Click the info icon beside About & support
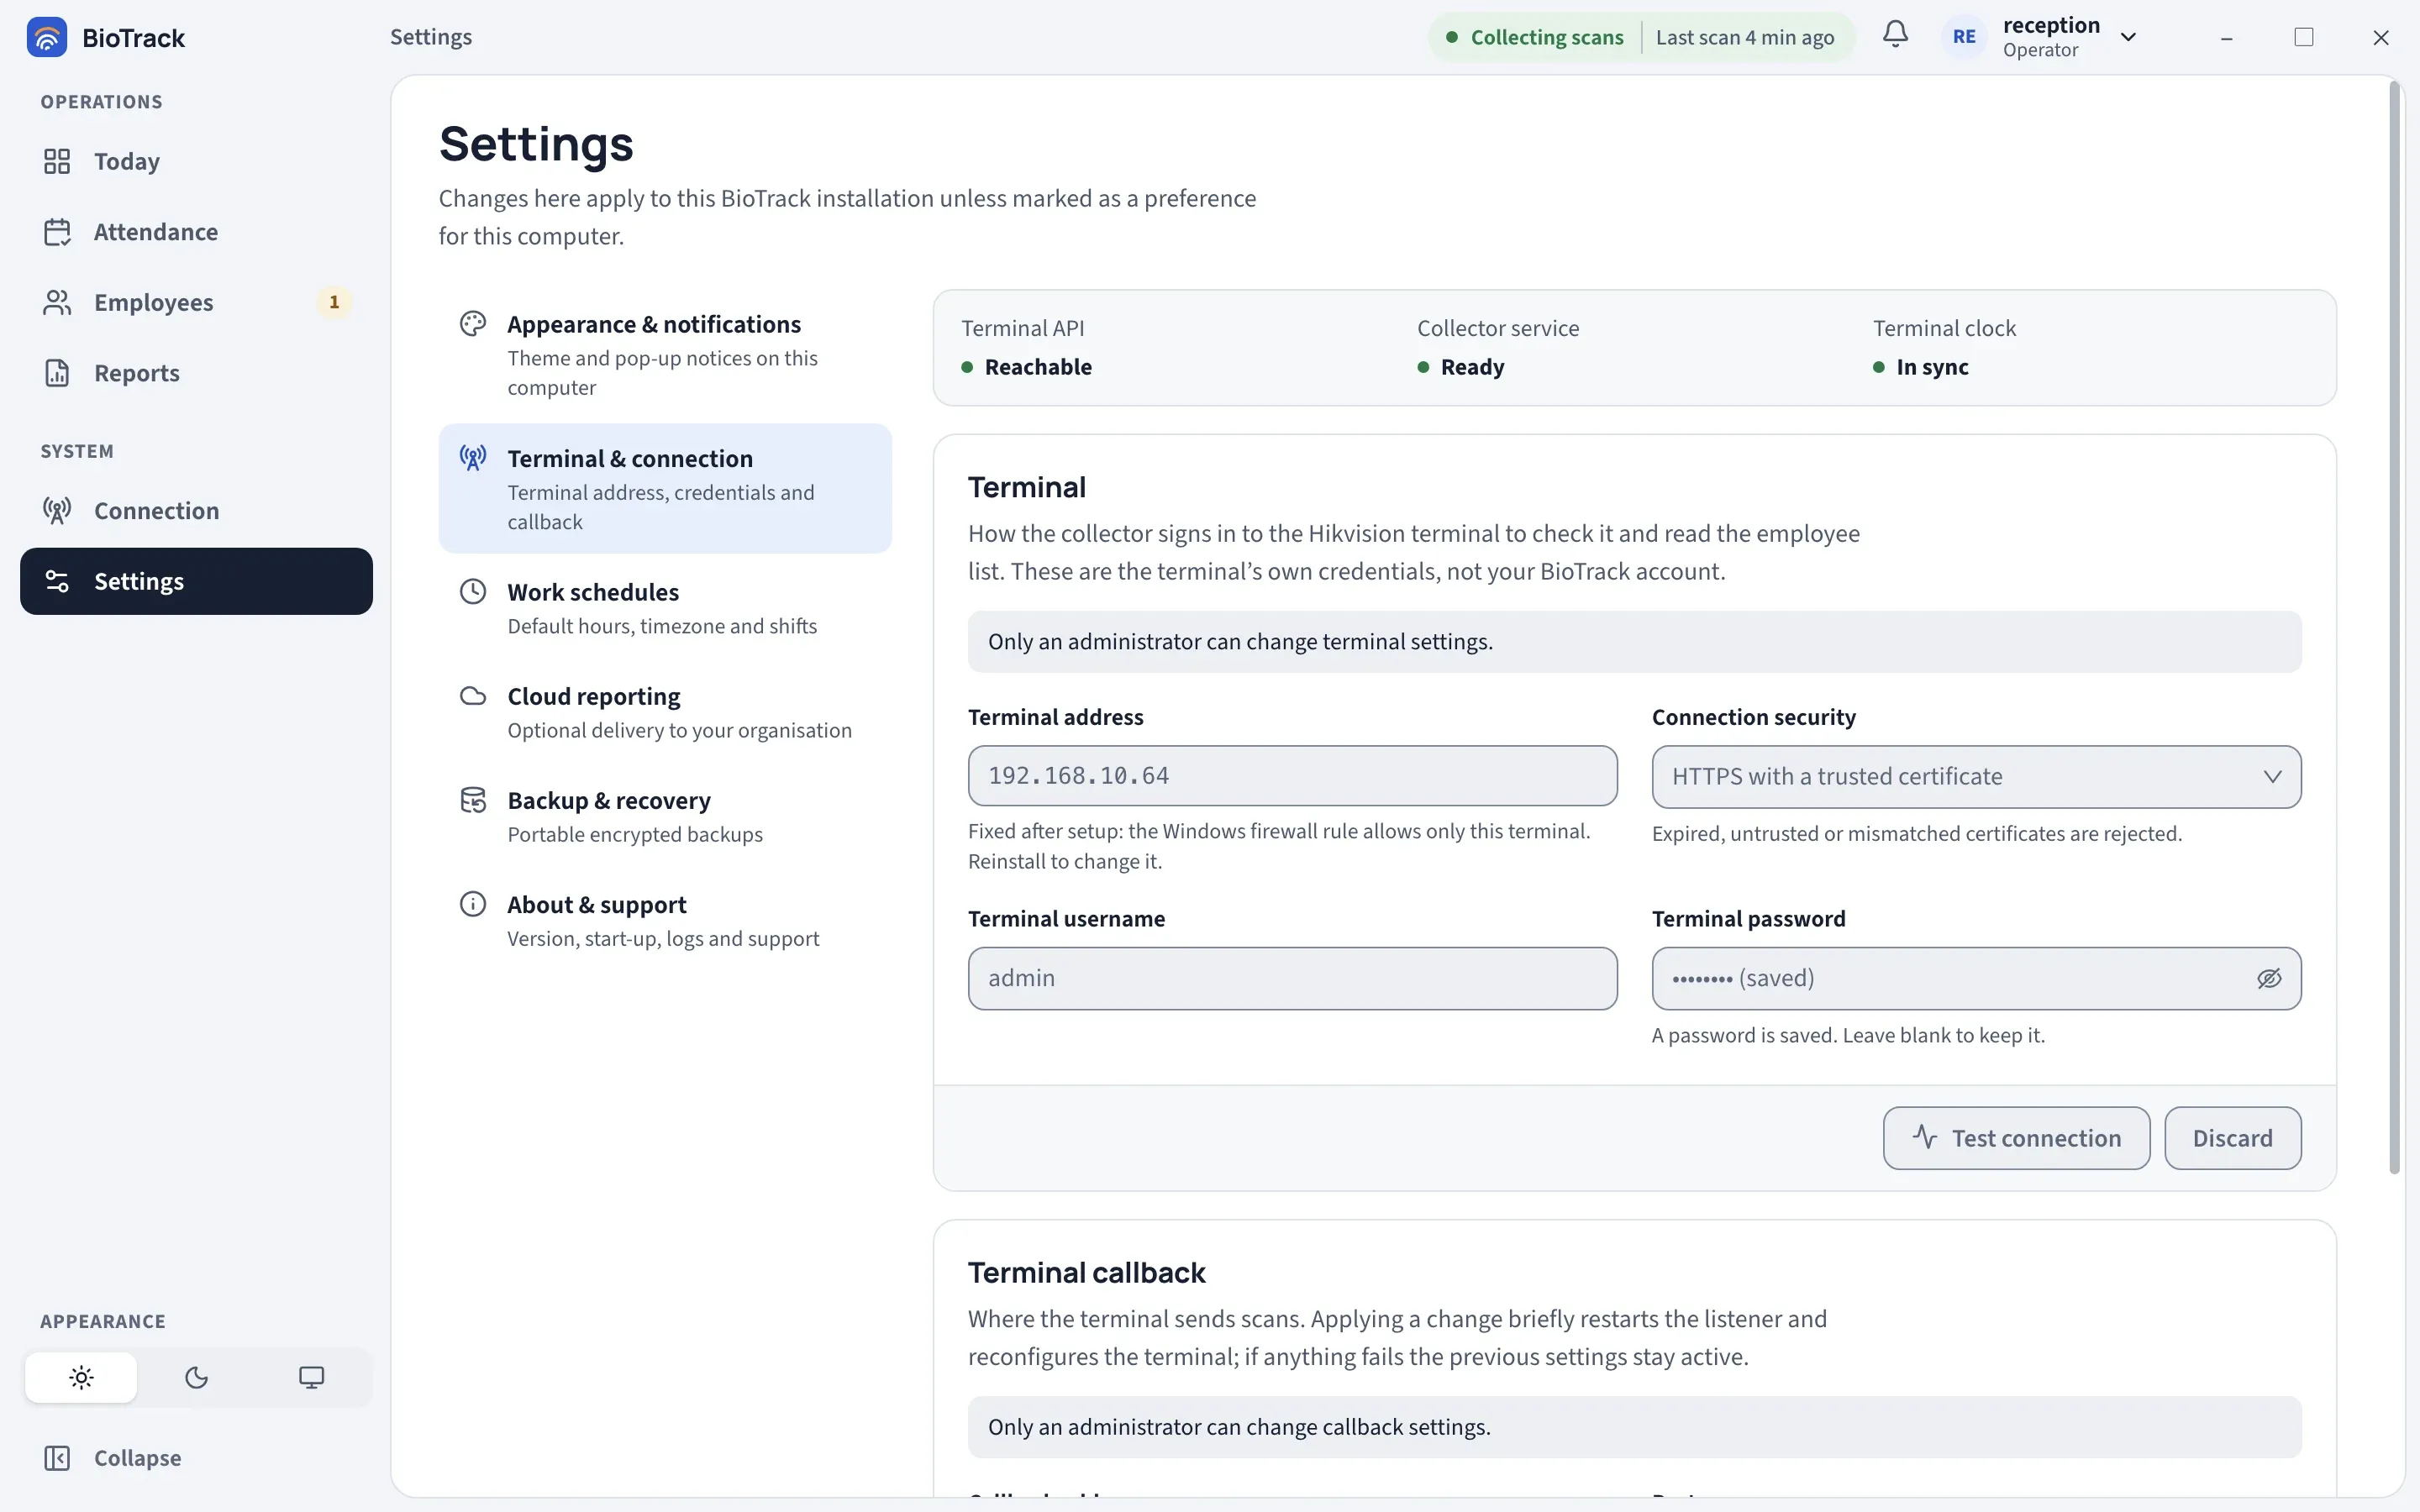 coord(473,904)
